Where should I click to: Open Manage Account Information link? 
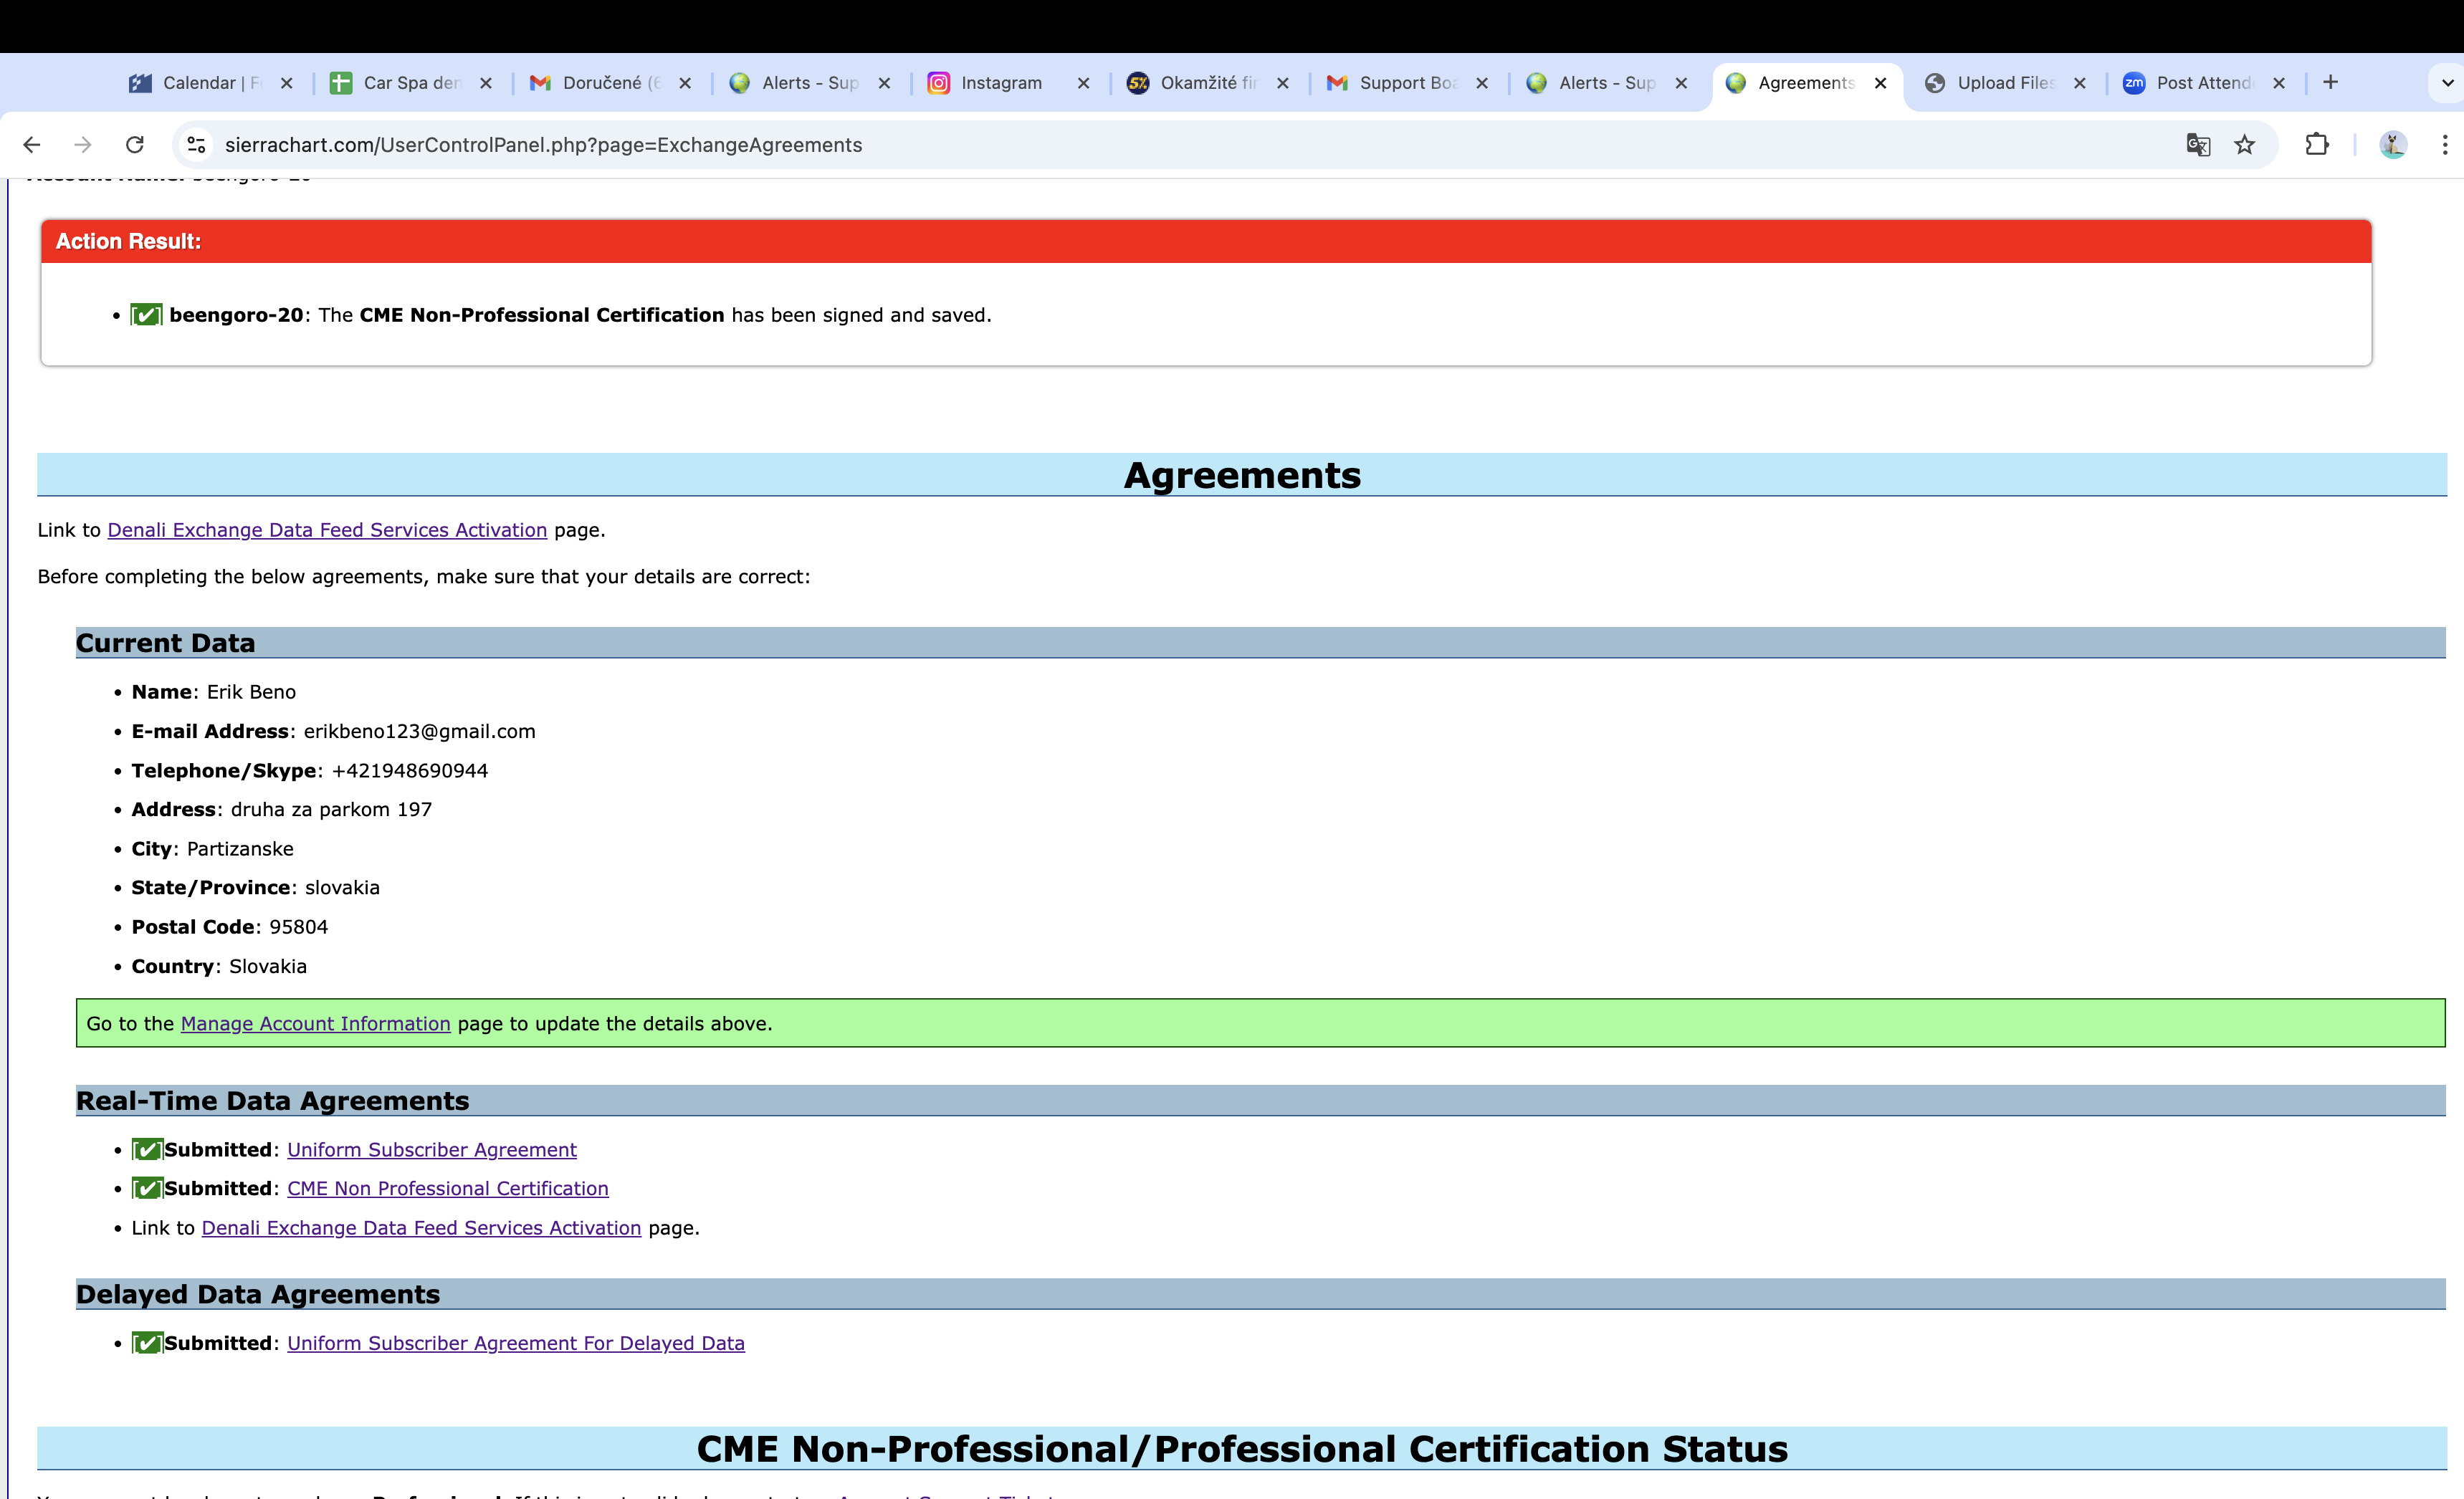[315, 1023]
